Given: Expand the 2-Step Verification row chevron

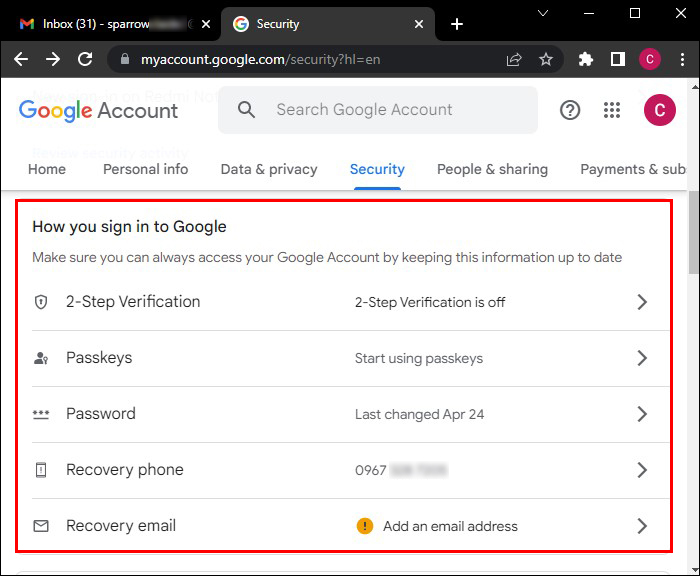Looking at the screenshot, I should (x=643, y=302).
